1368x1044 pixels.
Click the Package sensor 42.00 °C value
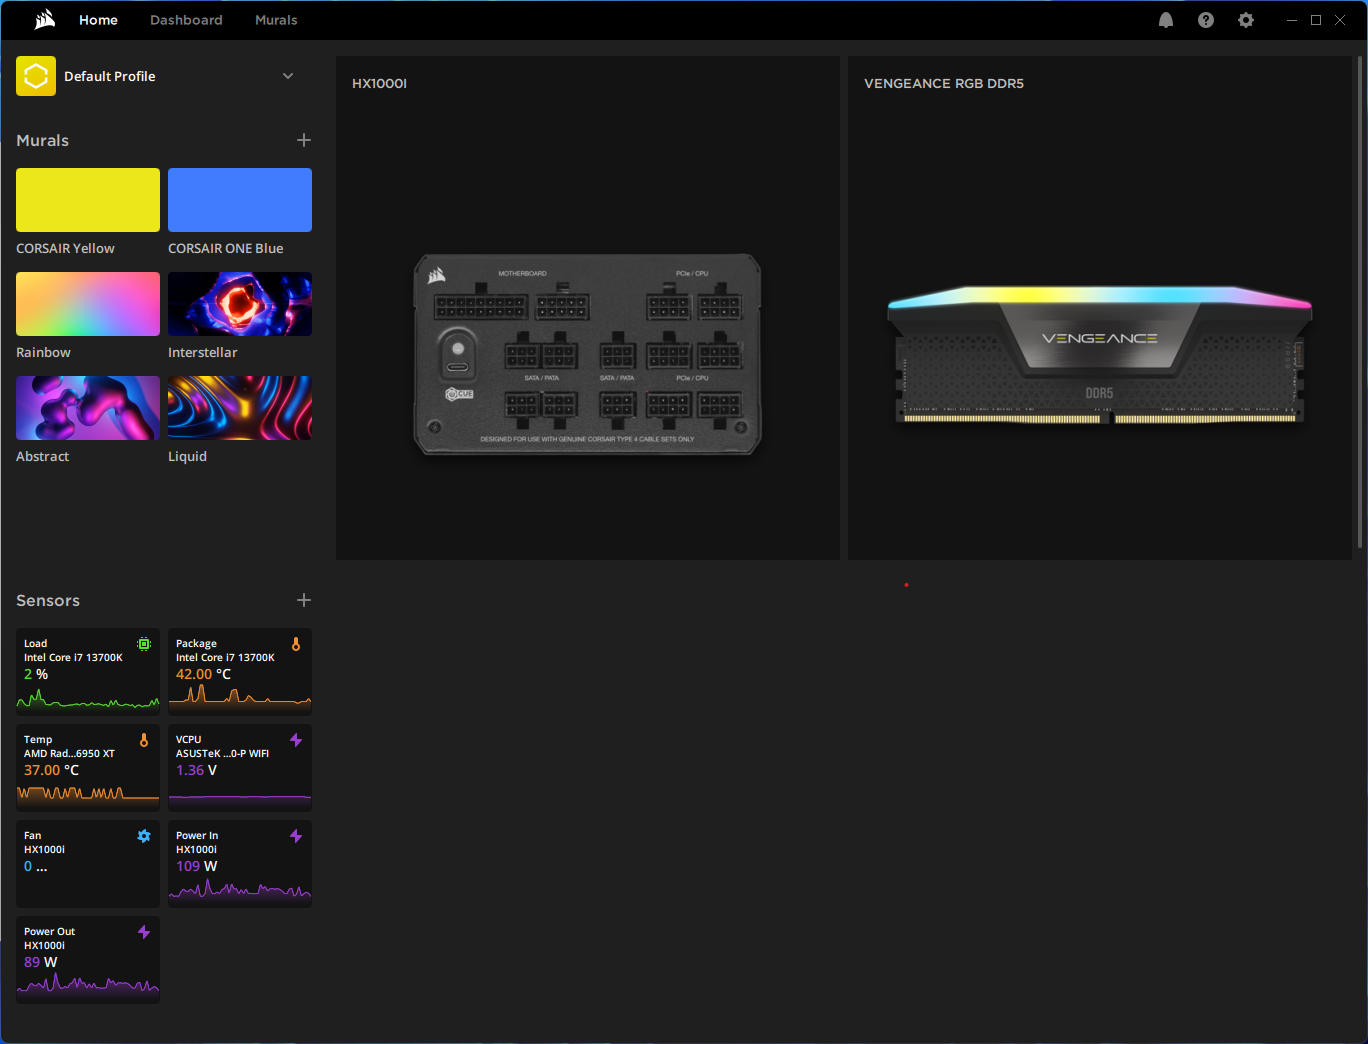203,674
